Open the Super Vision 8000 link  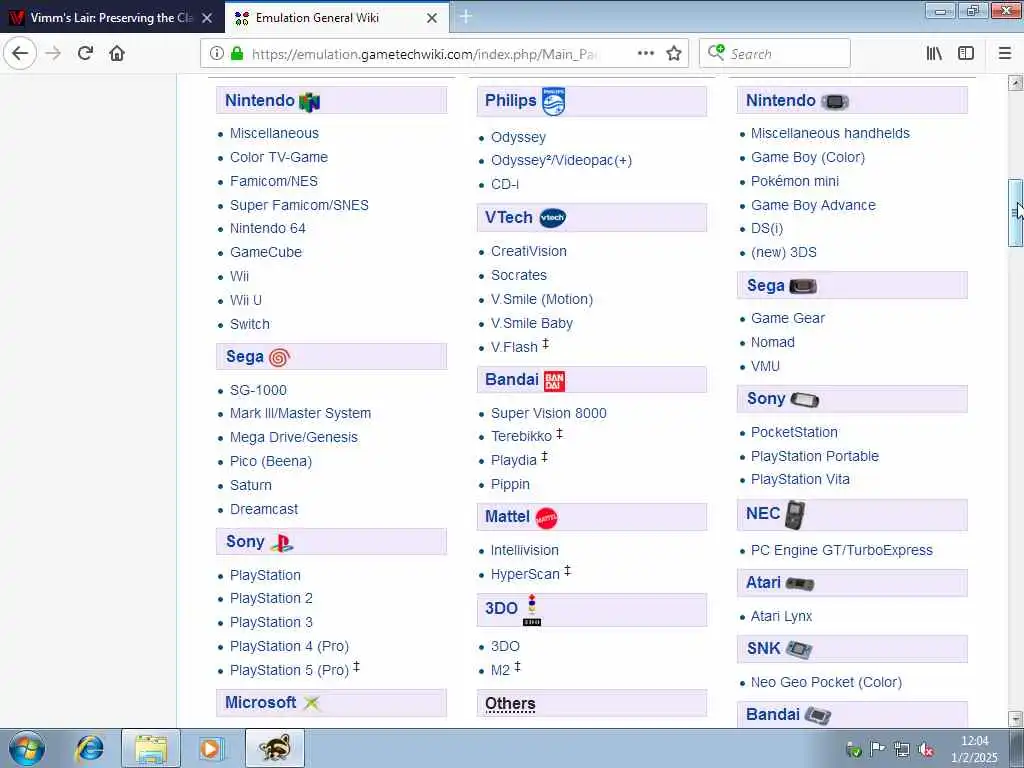pyautogui.click(x=549, y=413)
